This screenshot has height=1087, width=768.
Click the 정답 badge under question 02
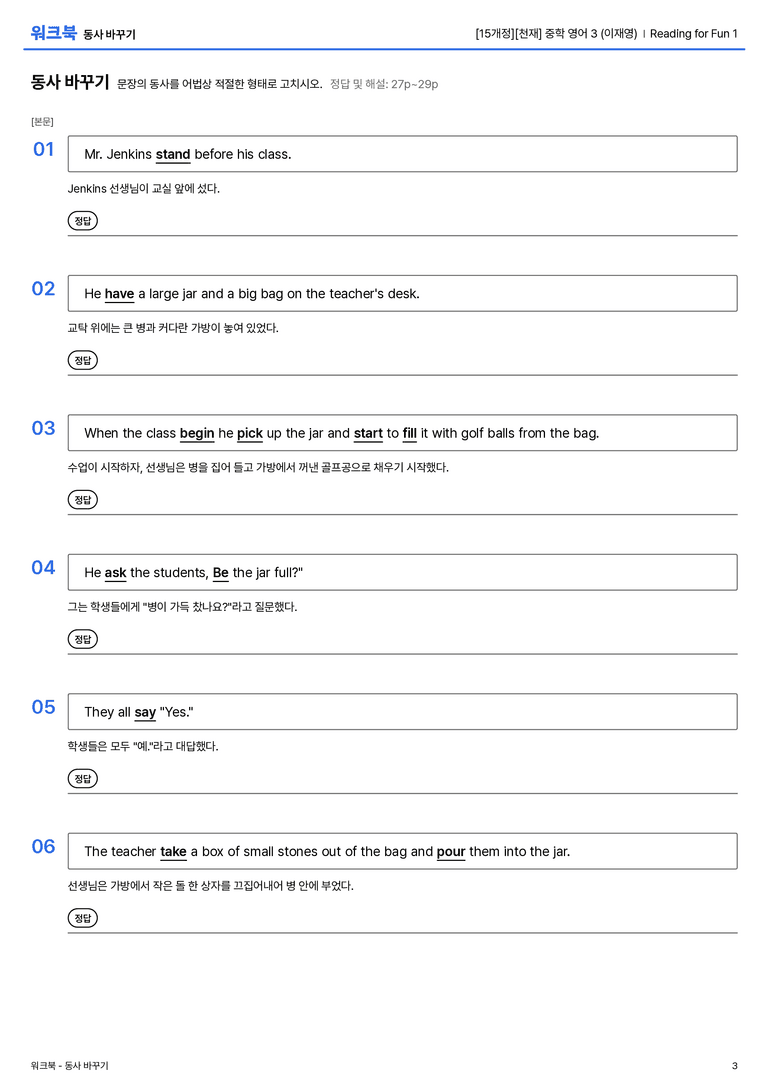pos(82,360)
